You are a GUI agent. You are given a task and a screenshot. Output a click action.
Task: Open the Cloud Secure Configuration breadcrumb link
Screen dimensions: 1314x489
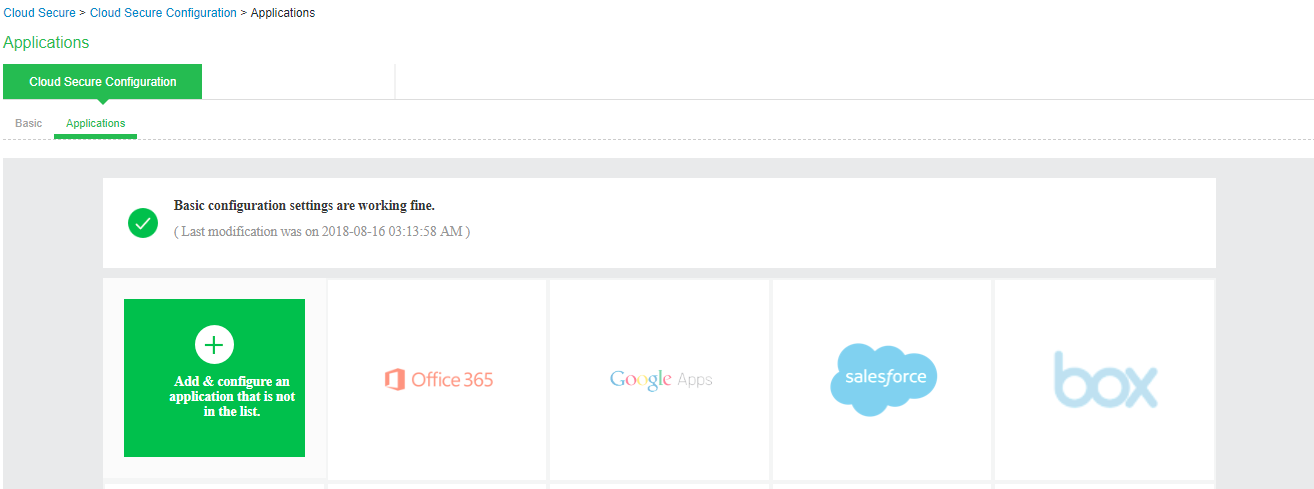[163, 13]
